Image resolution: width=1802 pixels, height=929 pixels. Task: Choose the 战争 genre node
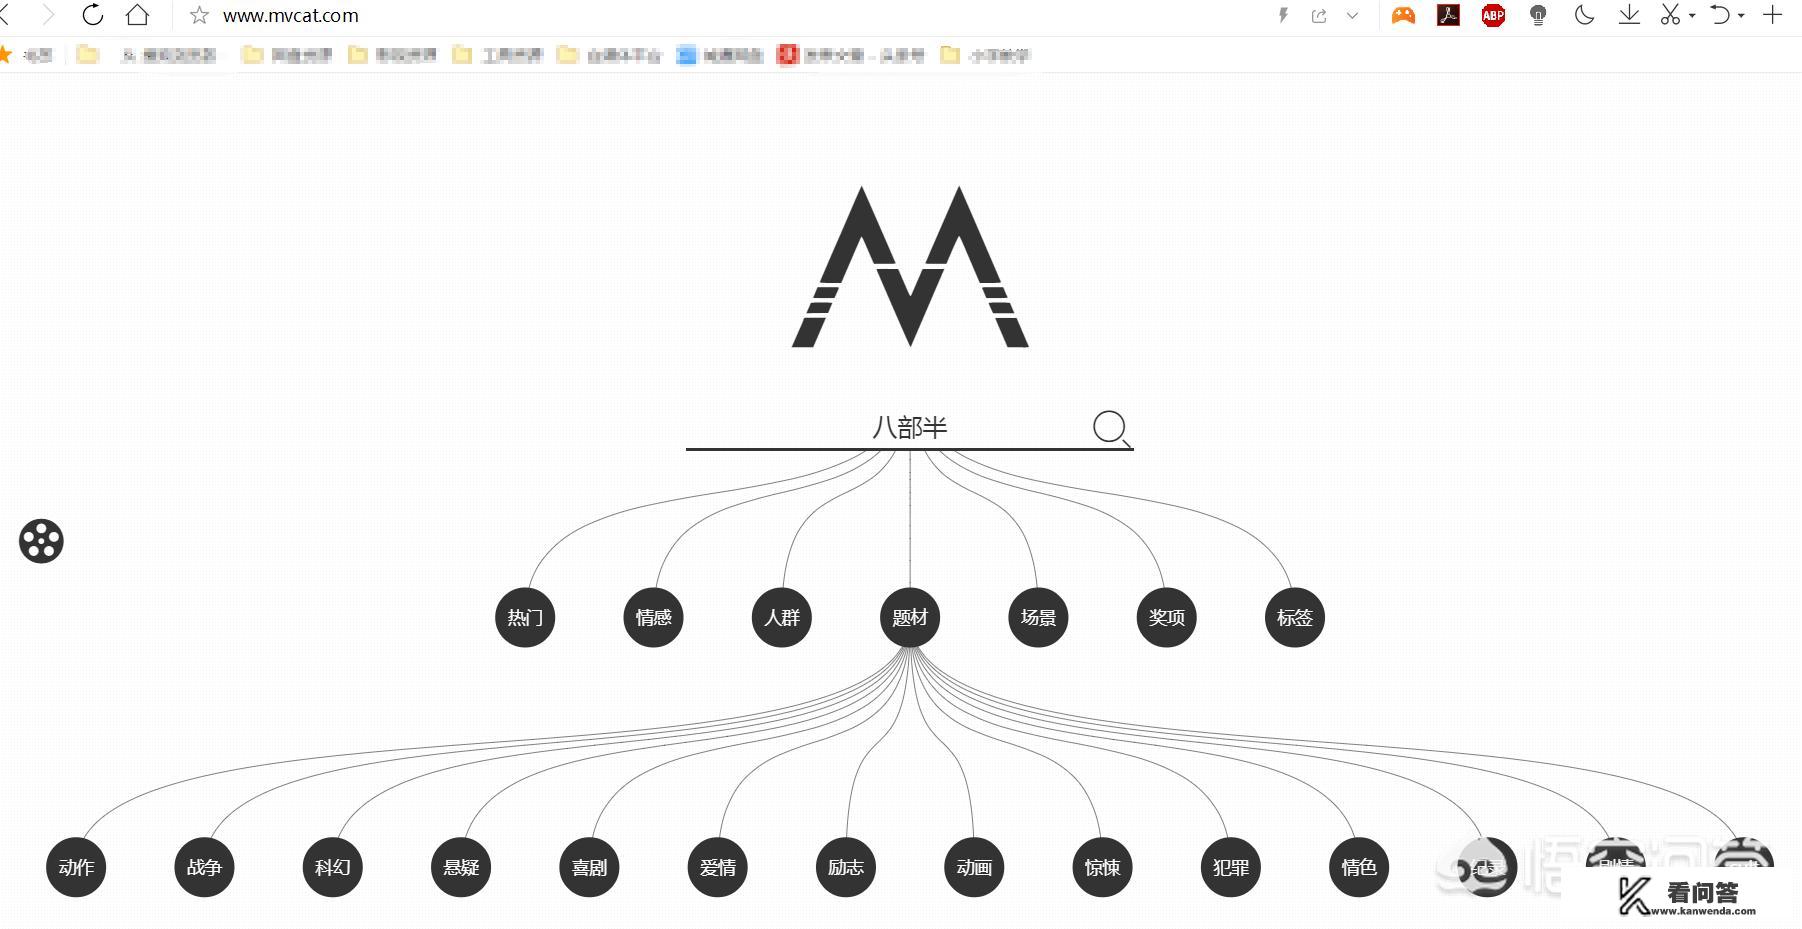point(204,867)
